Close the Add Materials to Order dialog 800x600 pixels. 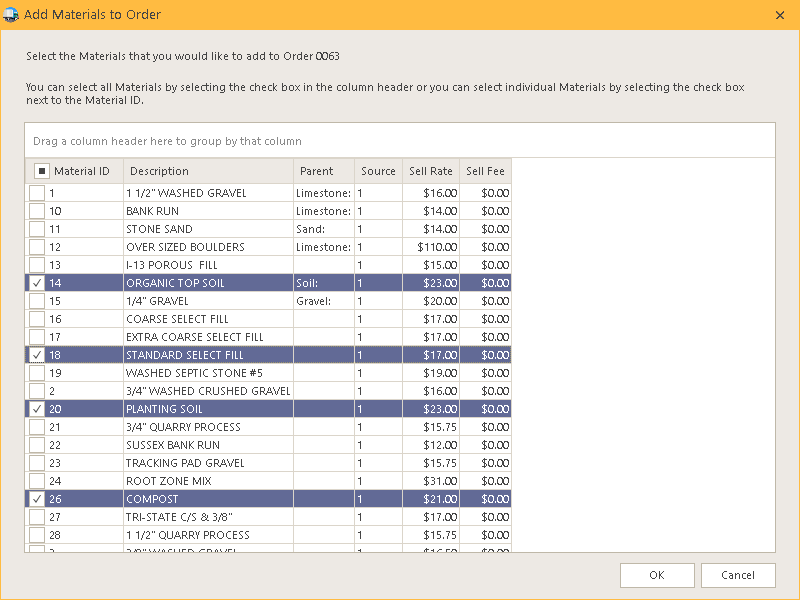779,15
